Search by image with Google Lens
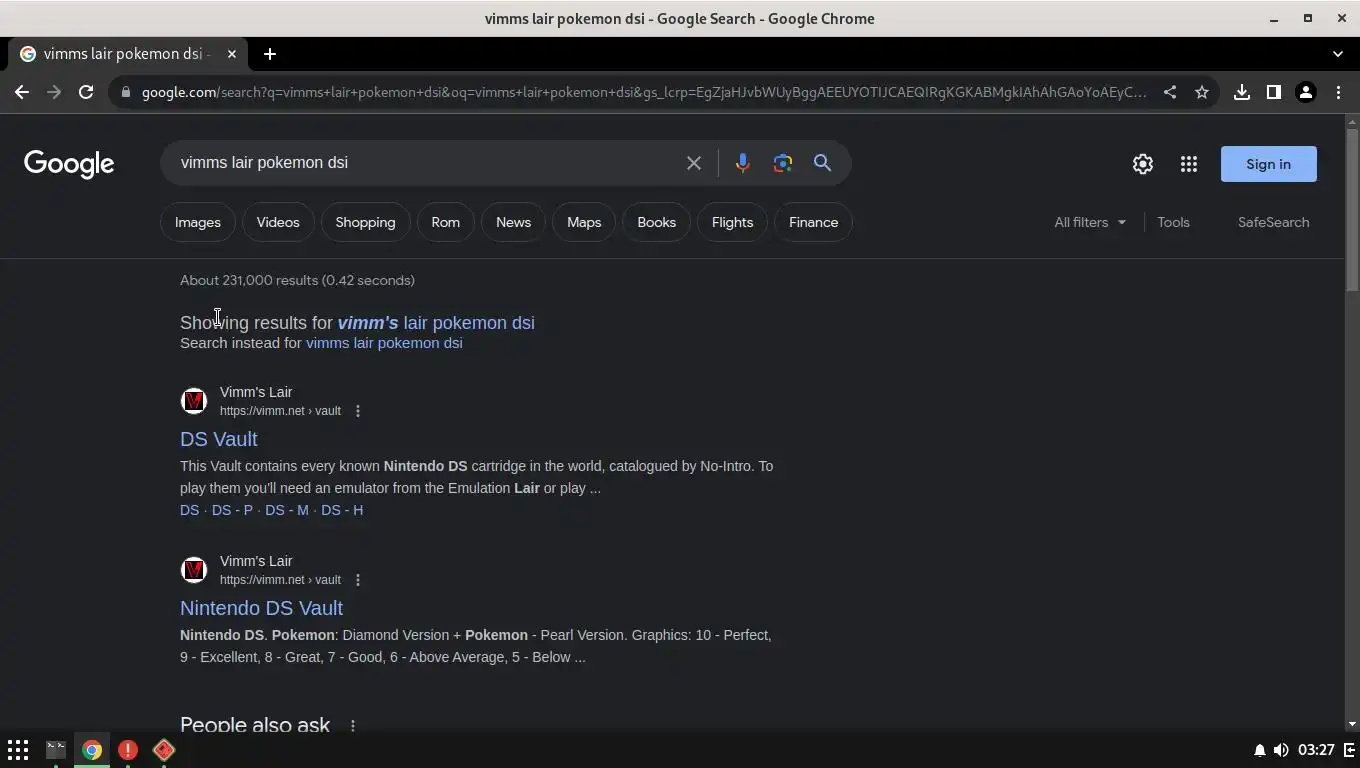The image size is (1360, 768). click(x=783, y=163)
